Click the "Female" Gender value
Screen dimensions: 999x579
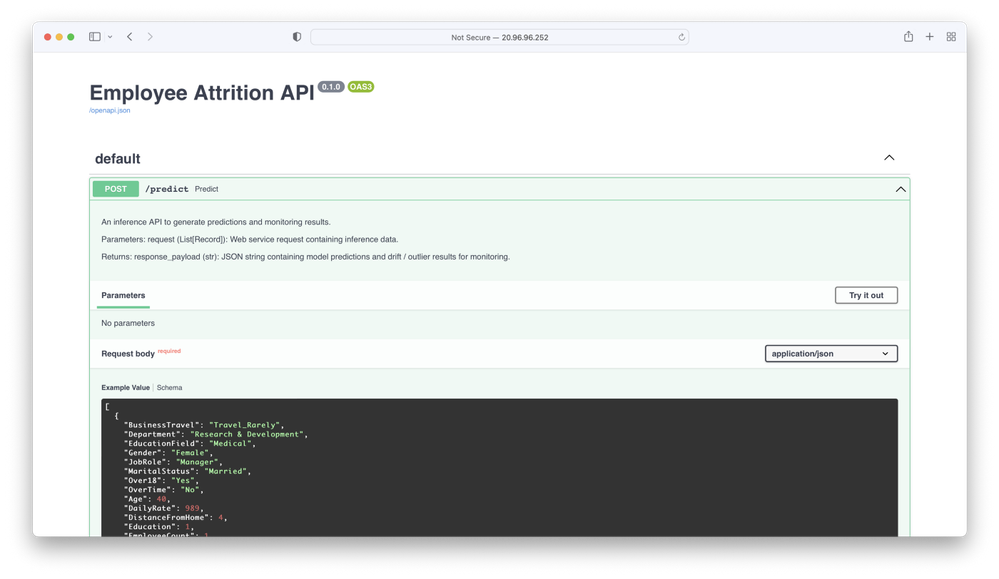[190, 453]
